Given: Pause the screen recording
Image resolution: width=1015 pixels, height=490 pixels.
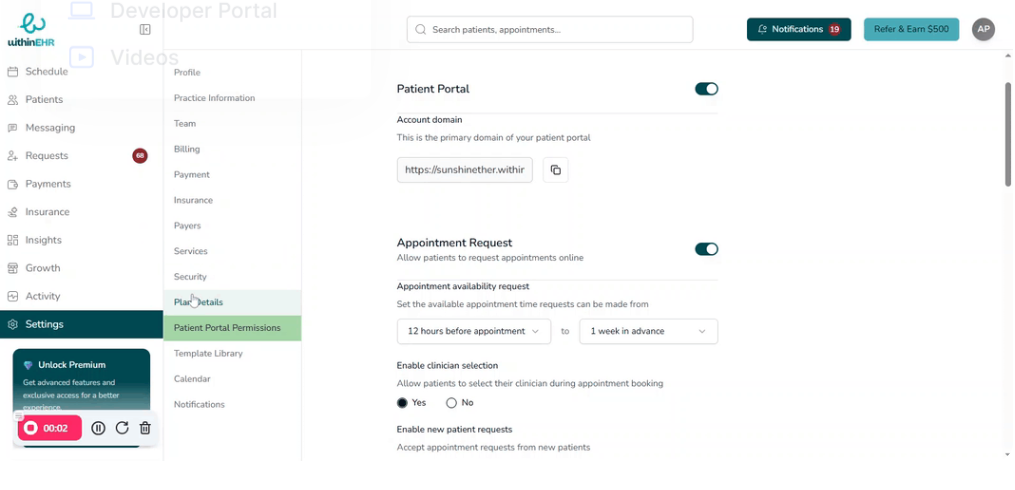Looking at the screenshot, I should [98, 428].
